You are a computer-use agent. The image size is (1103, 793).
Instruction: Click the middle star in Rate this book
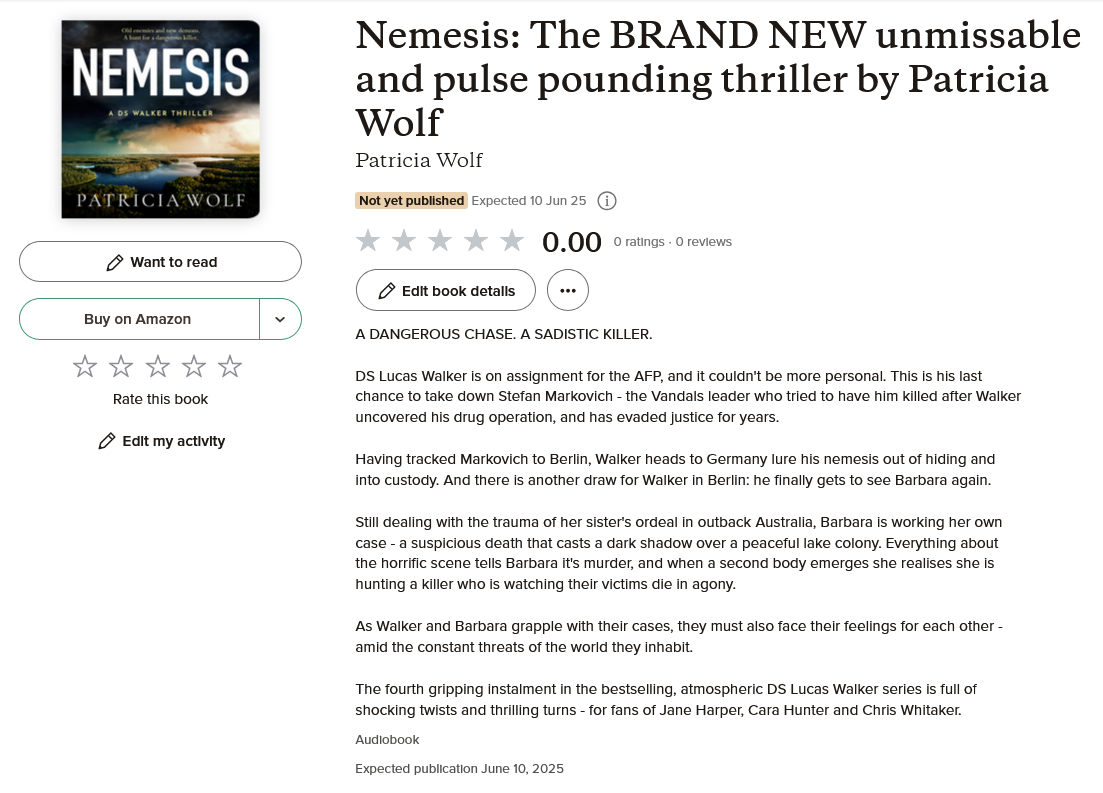point(157,366)
